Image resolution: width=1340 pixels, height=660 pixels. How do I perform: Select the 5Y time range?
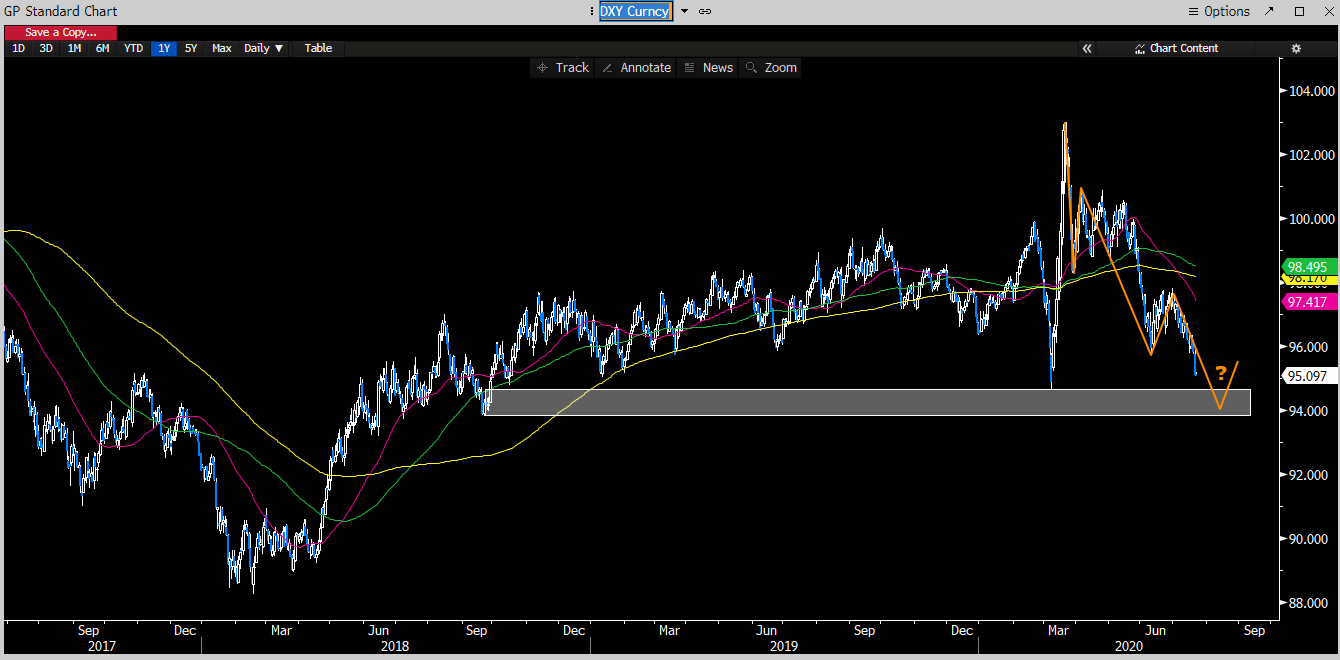(x=191, y=48)
